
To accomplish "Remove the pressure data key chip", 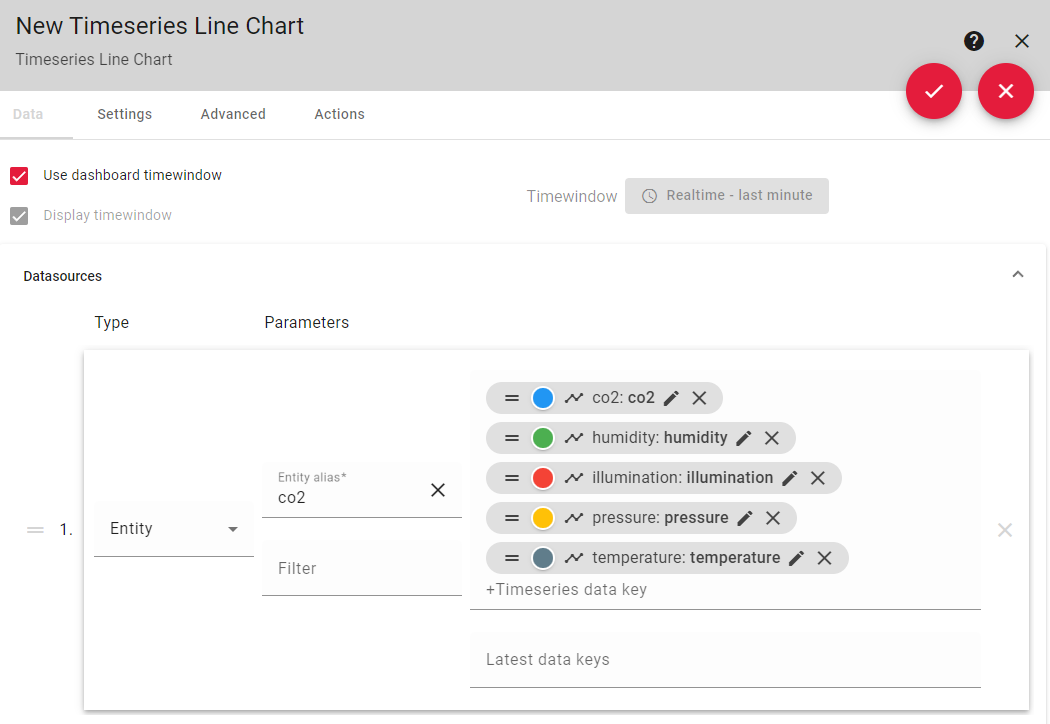I will (773, 518).
